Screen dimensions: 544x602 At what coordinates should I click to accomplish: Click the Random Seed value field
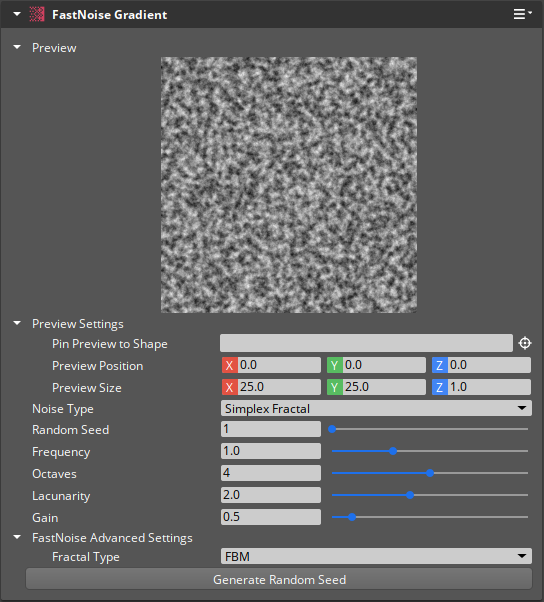(x=271, y=429)
